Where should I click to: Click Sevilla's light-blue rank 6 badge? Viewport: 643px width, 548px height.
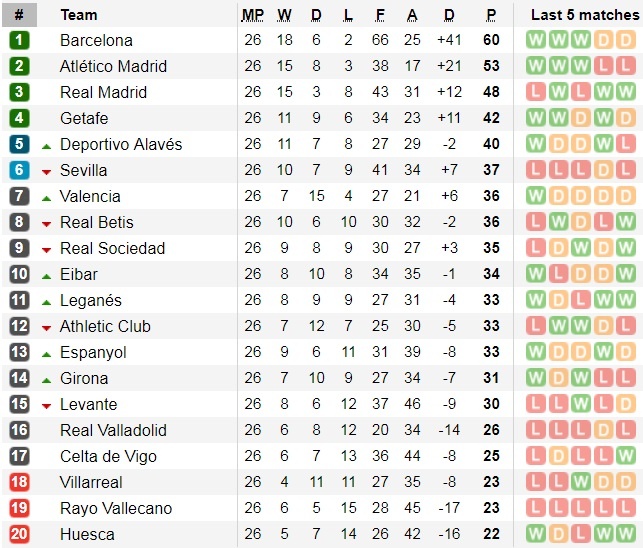tap(20, 170)
